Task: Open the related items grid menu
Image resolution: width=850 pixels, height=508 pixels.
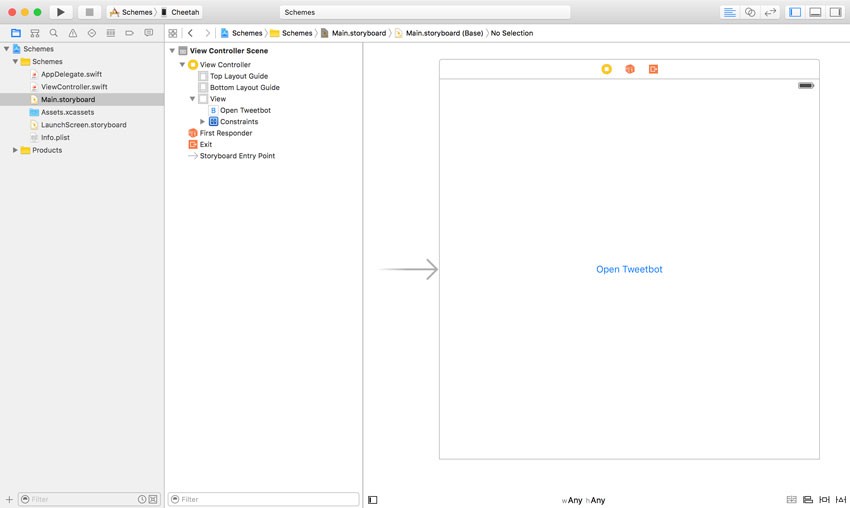Action: tap(173, 33)
